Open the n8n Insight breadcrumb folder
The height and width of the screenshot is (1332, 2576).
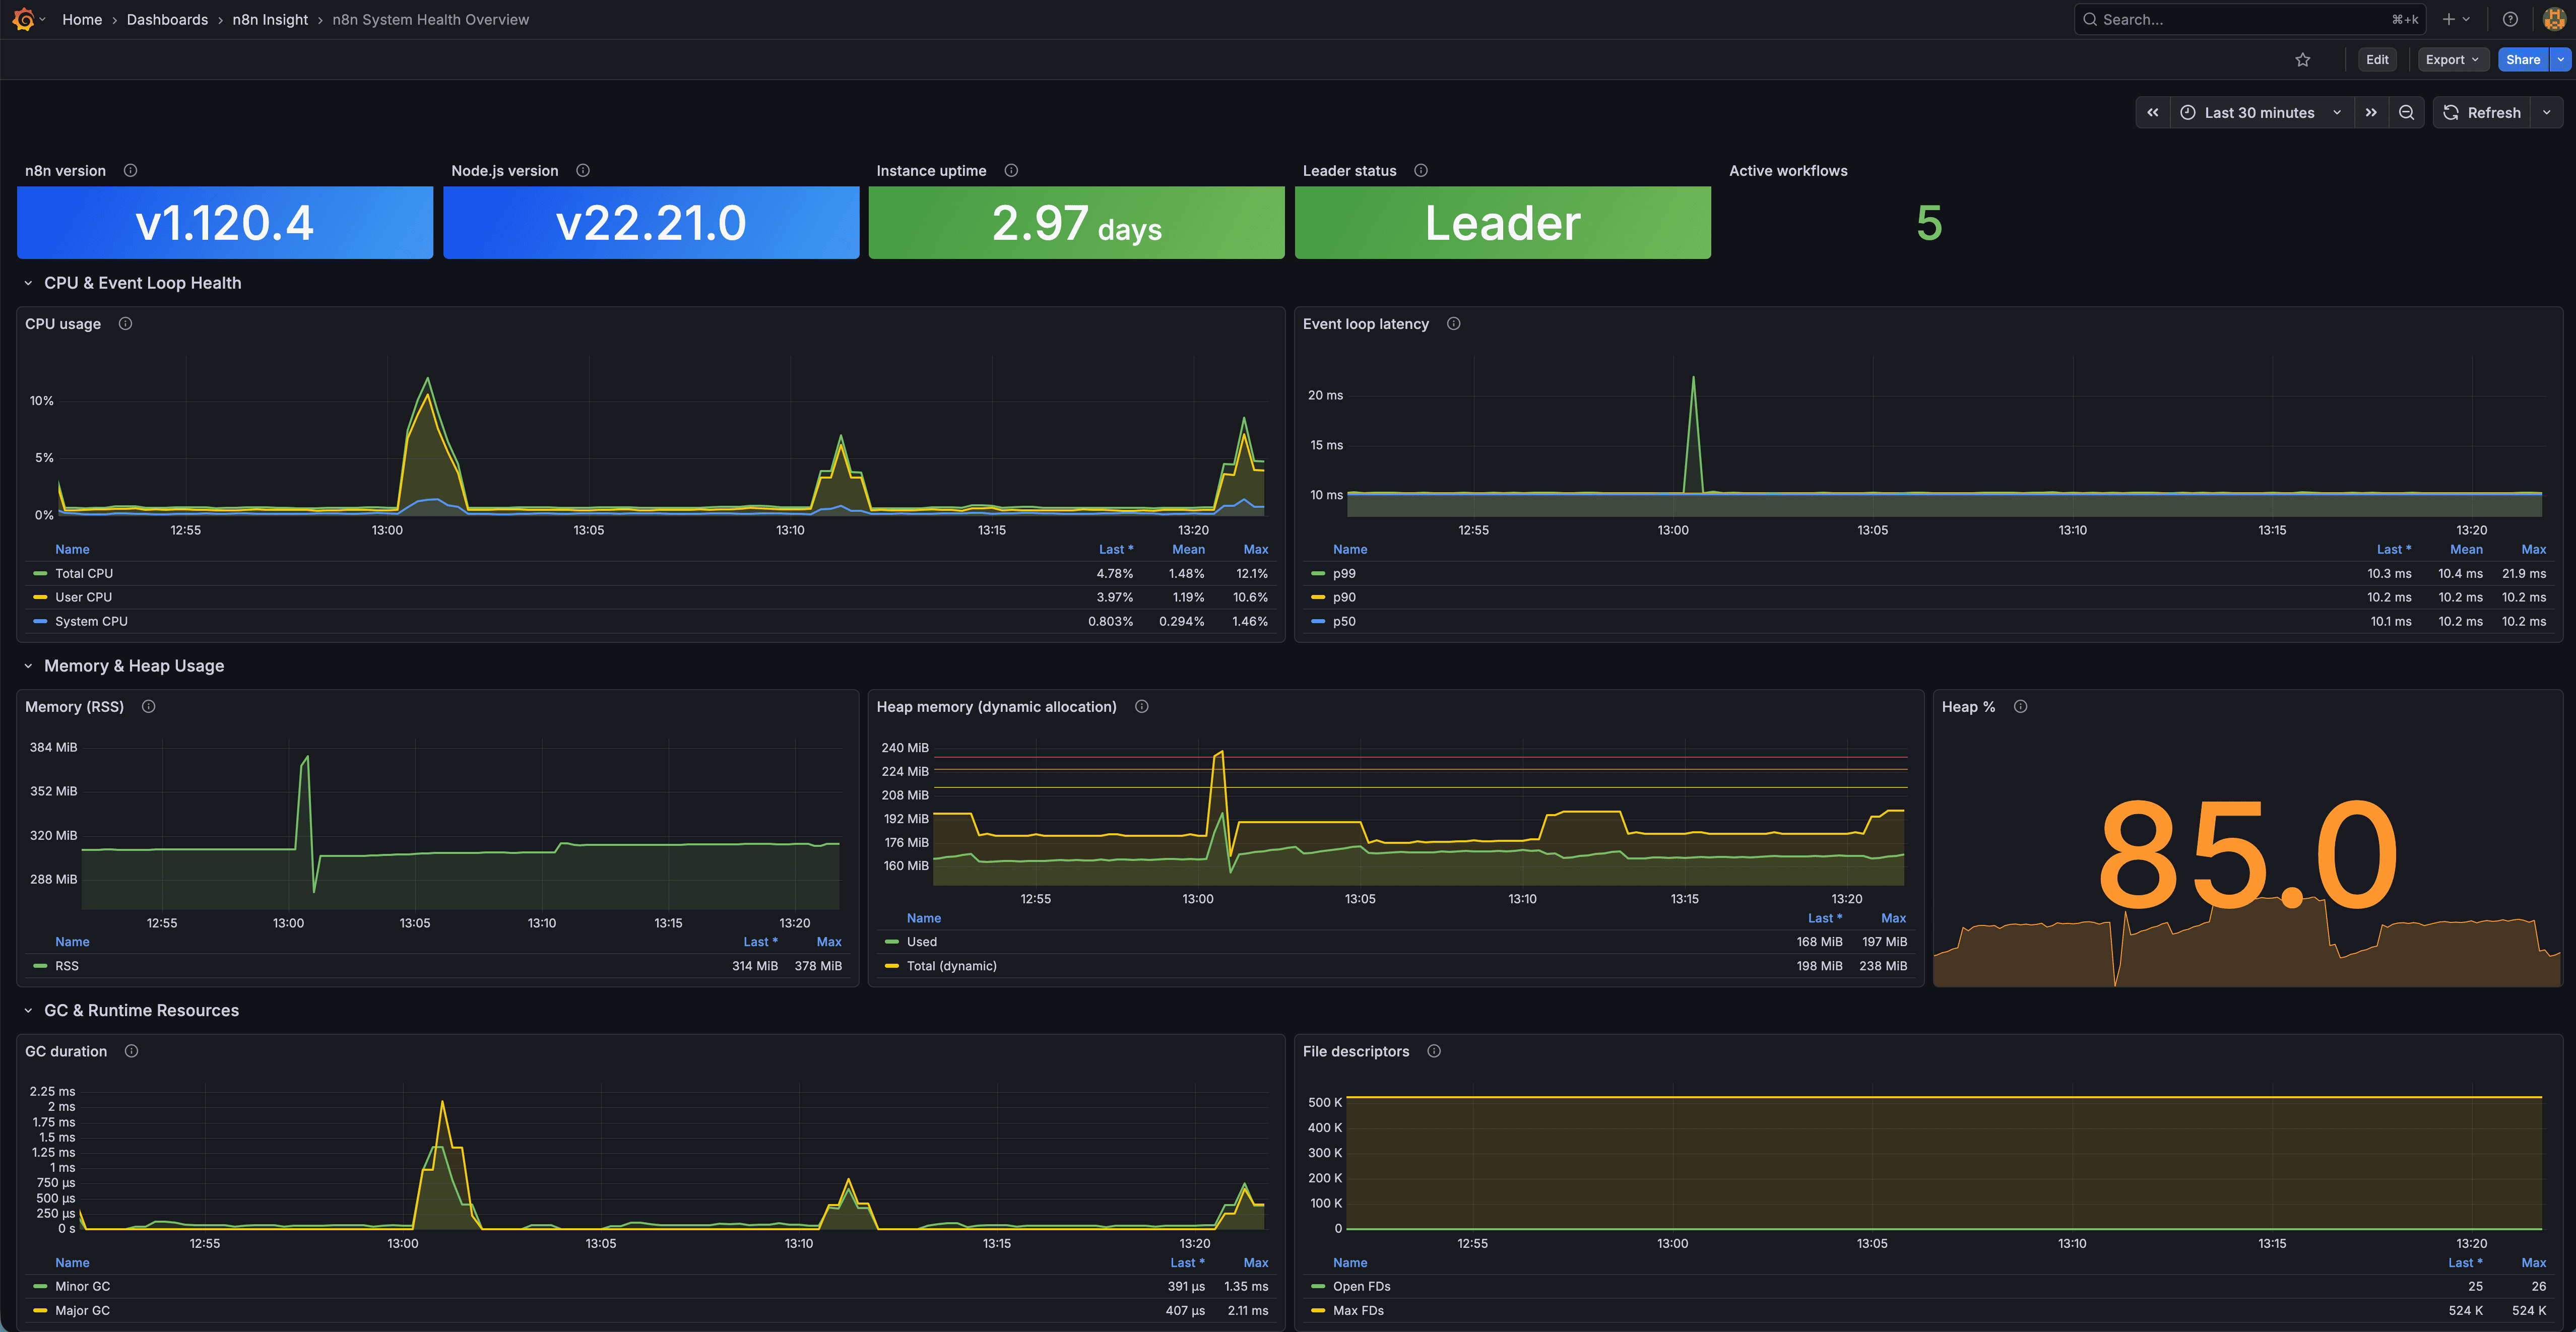pyautogui.click(x=270, y=19)
